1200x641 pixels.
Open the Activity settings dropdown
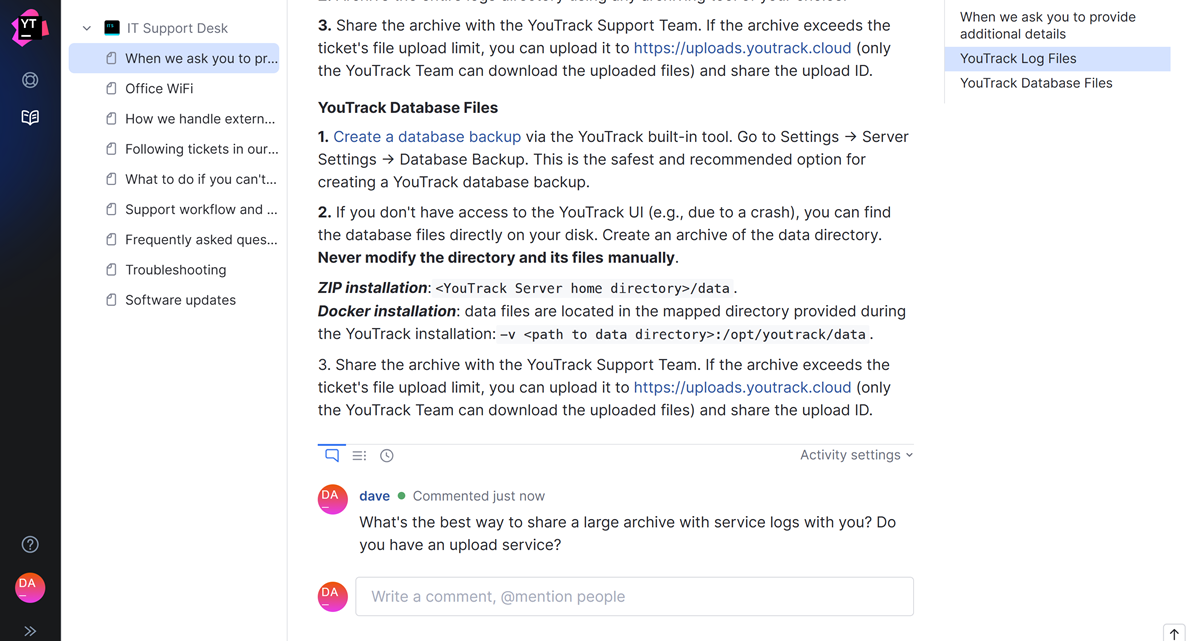[856, 455]
